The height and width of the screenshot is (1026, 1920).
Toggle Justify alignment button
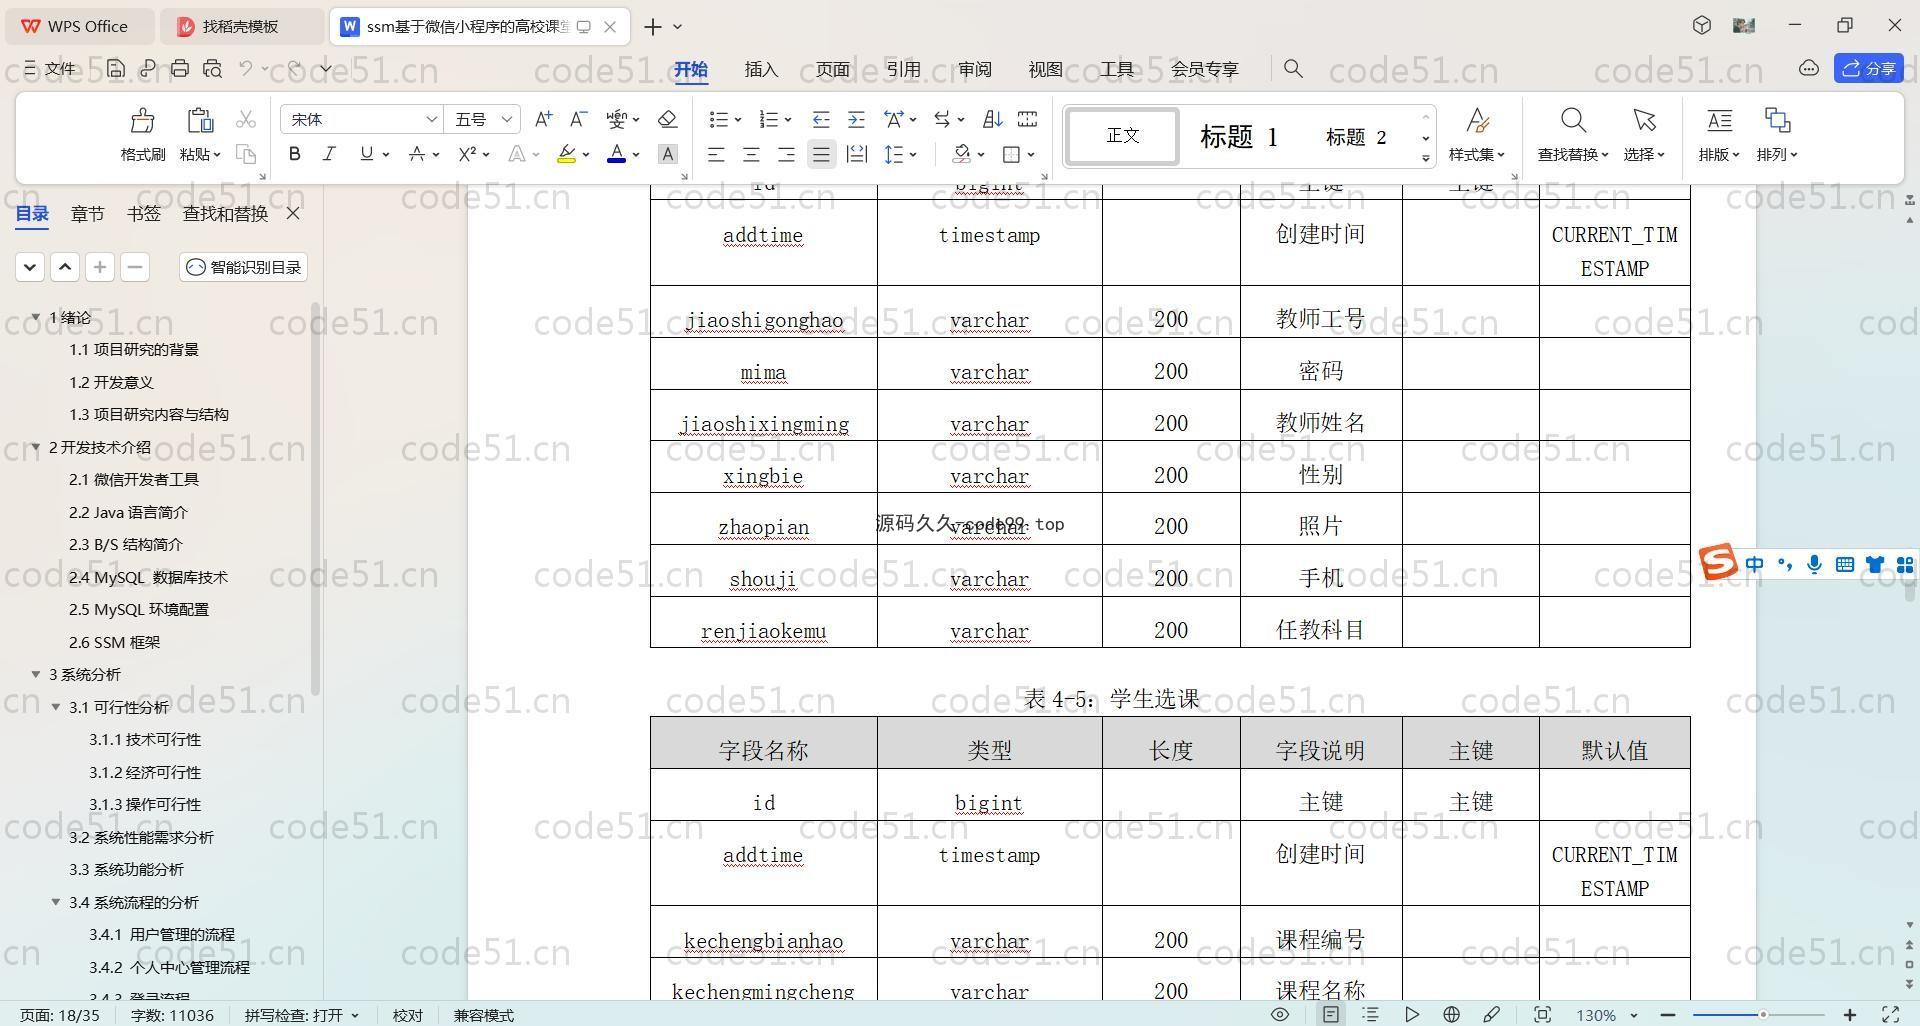tap(821, 154)
